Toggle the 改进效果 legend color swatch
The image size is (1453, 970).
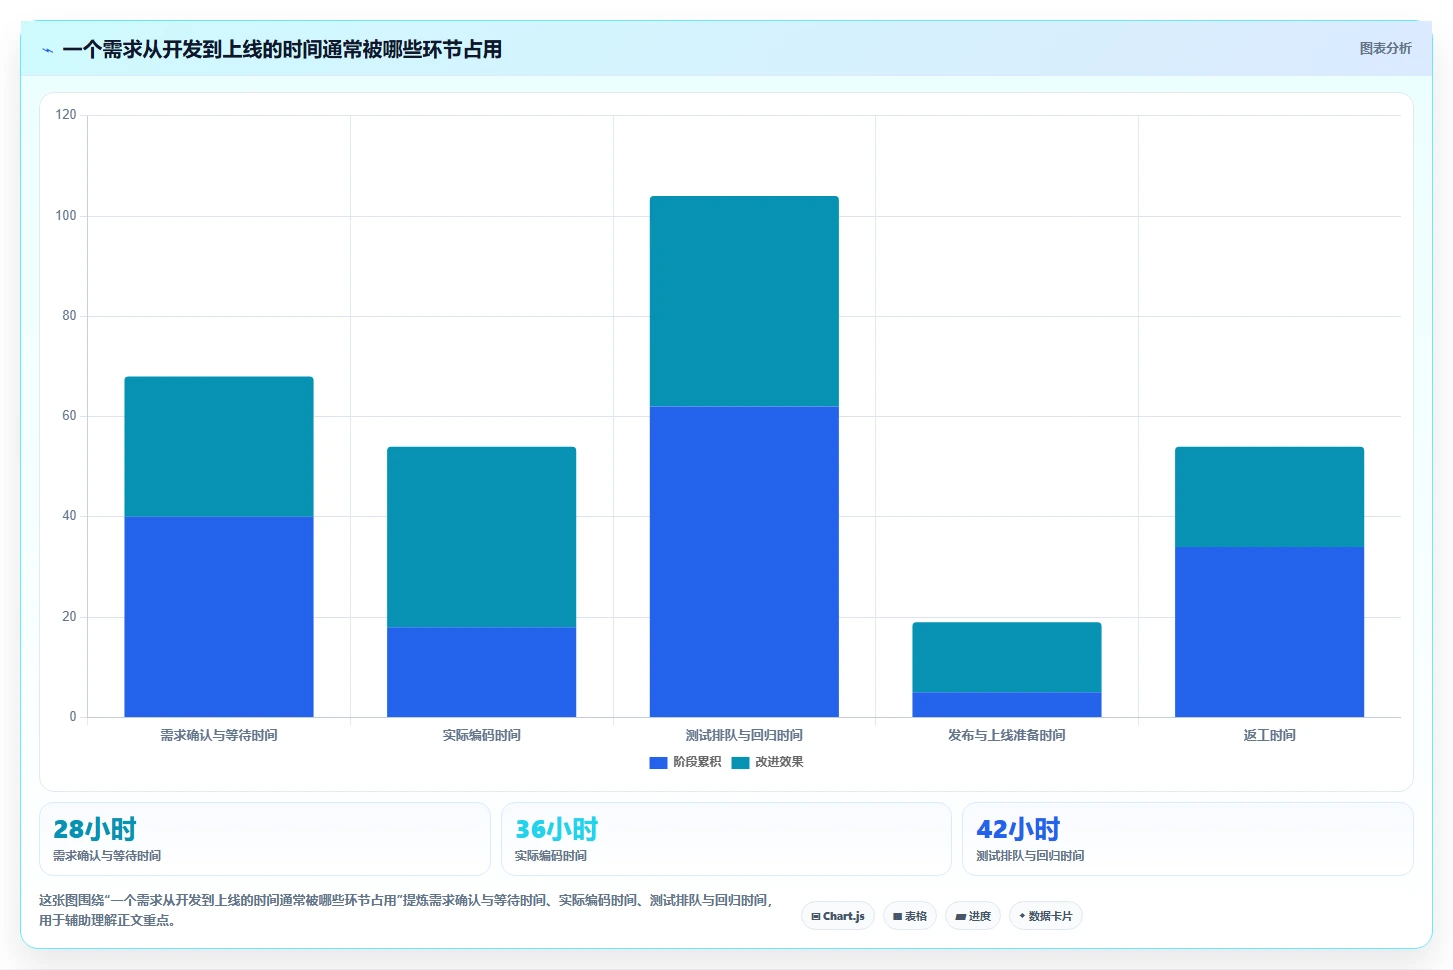point(740,763)
